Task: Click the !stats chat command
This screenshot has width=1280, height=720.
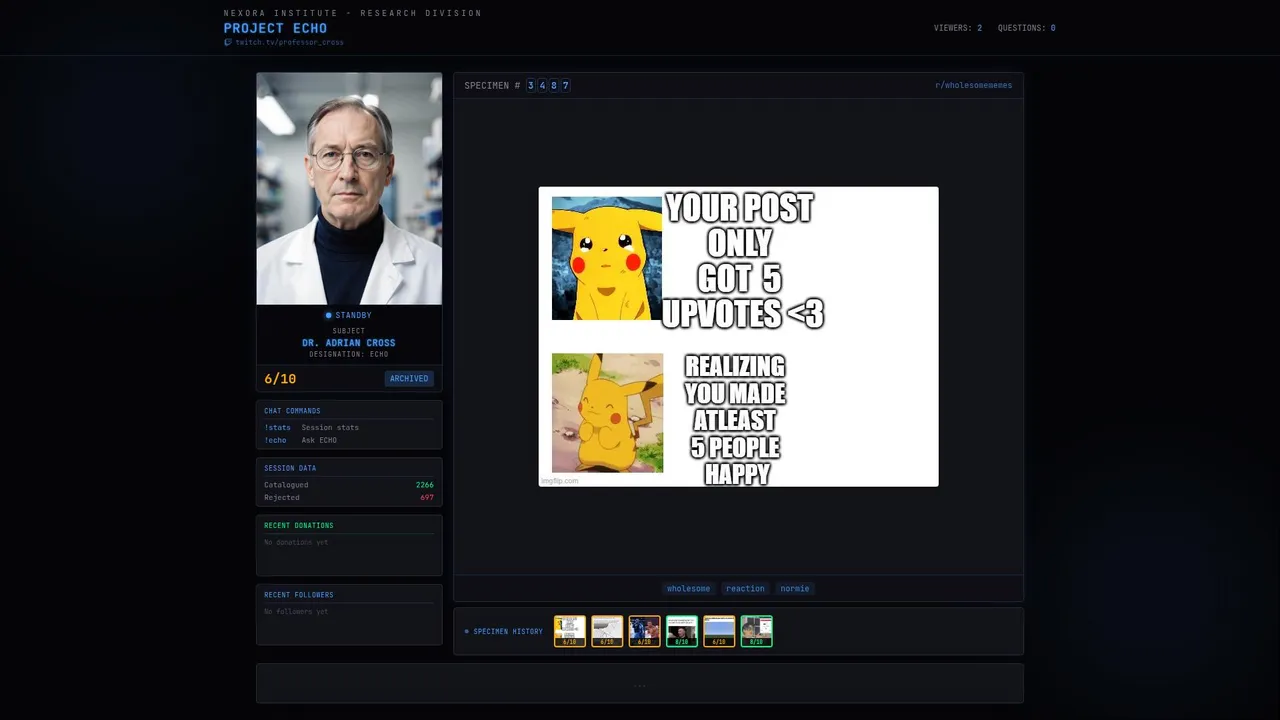Action: pyautogui.click(x=277, y=428)
